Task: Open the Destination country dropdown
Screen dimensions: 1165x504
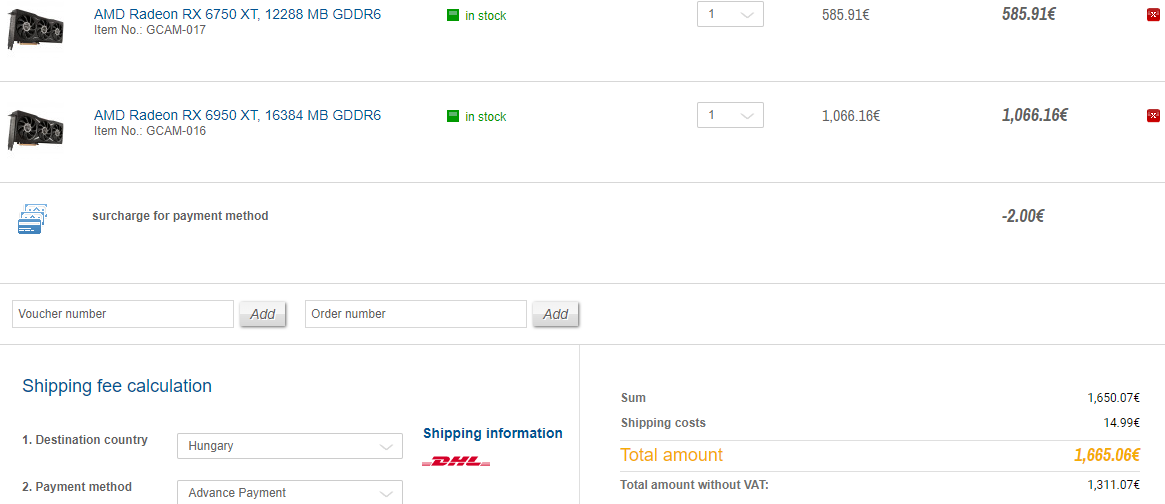Action: coord(290,446)
